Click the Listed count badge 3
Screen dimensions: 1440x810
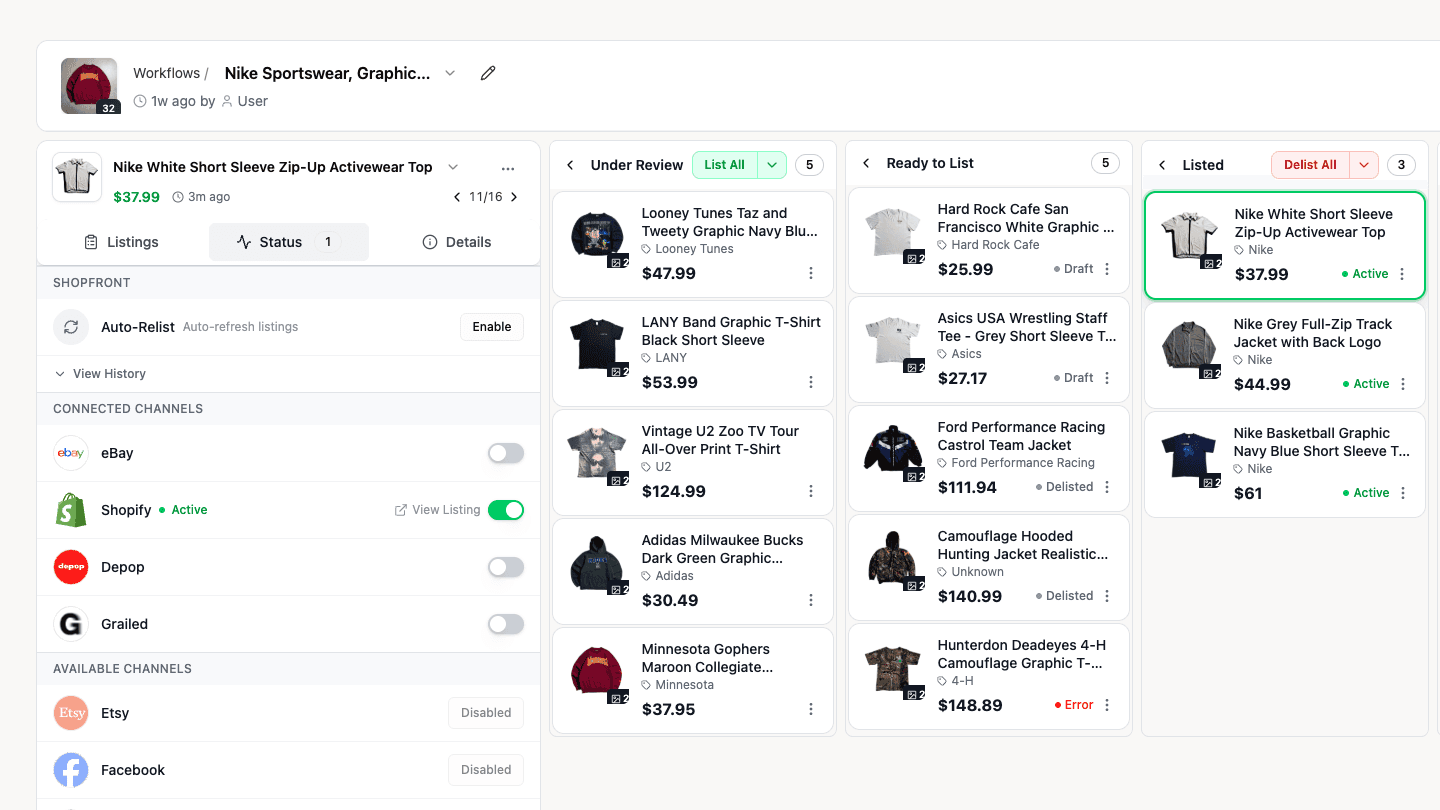tap(1401, 165)
